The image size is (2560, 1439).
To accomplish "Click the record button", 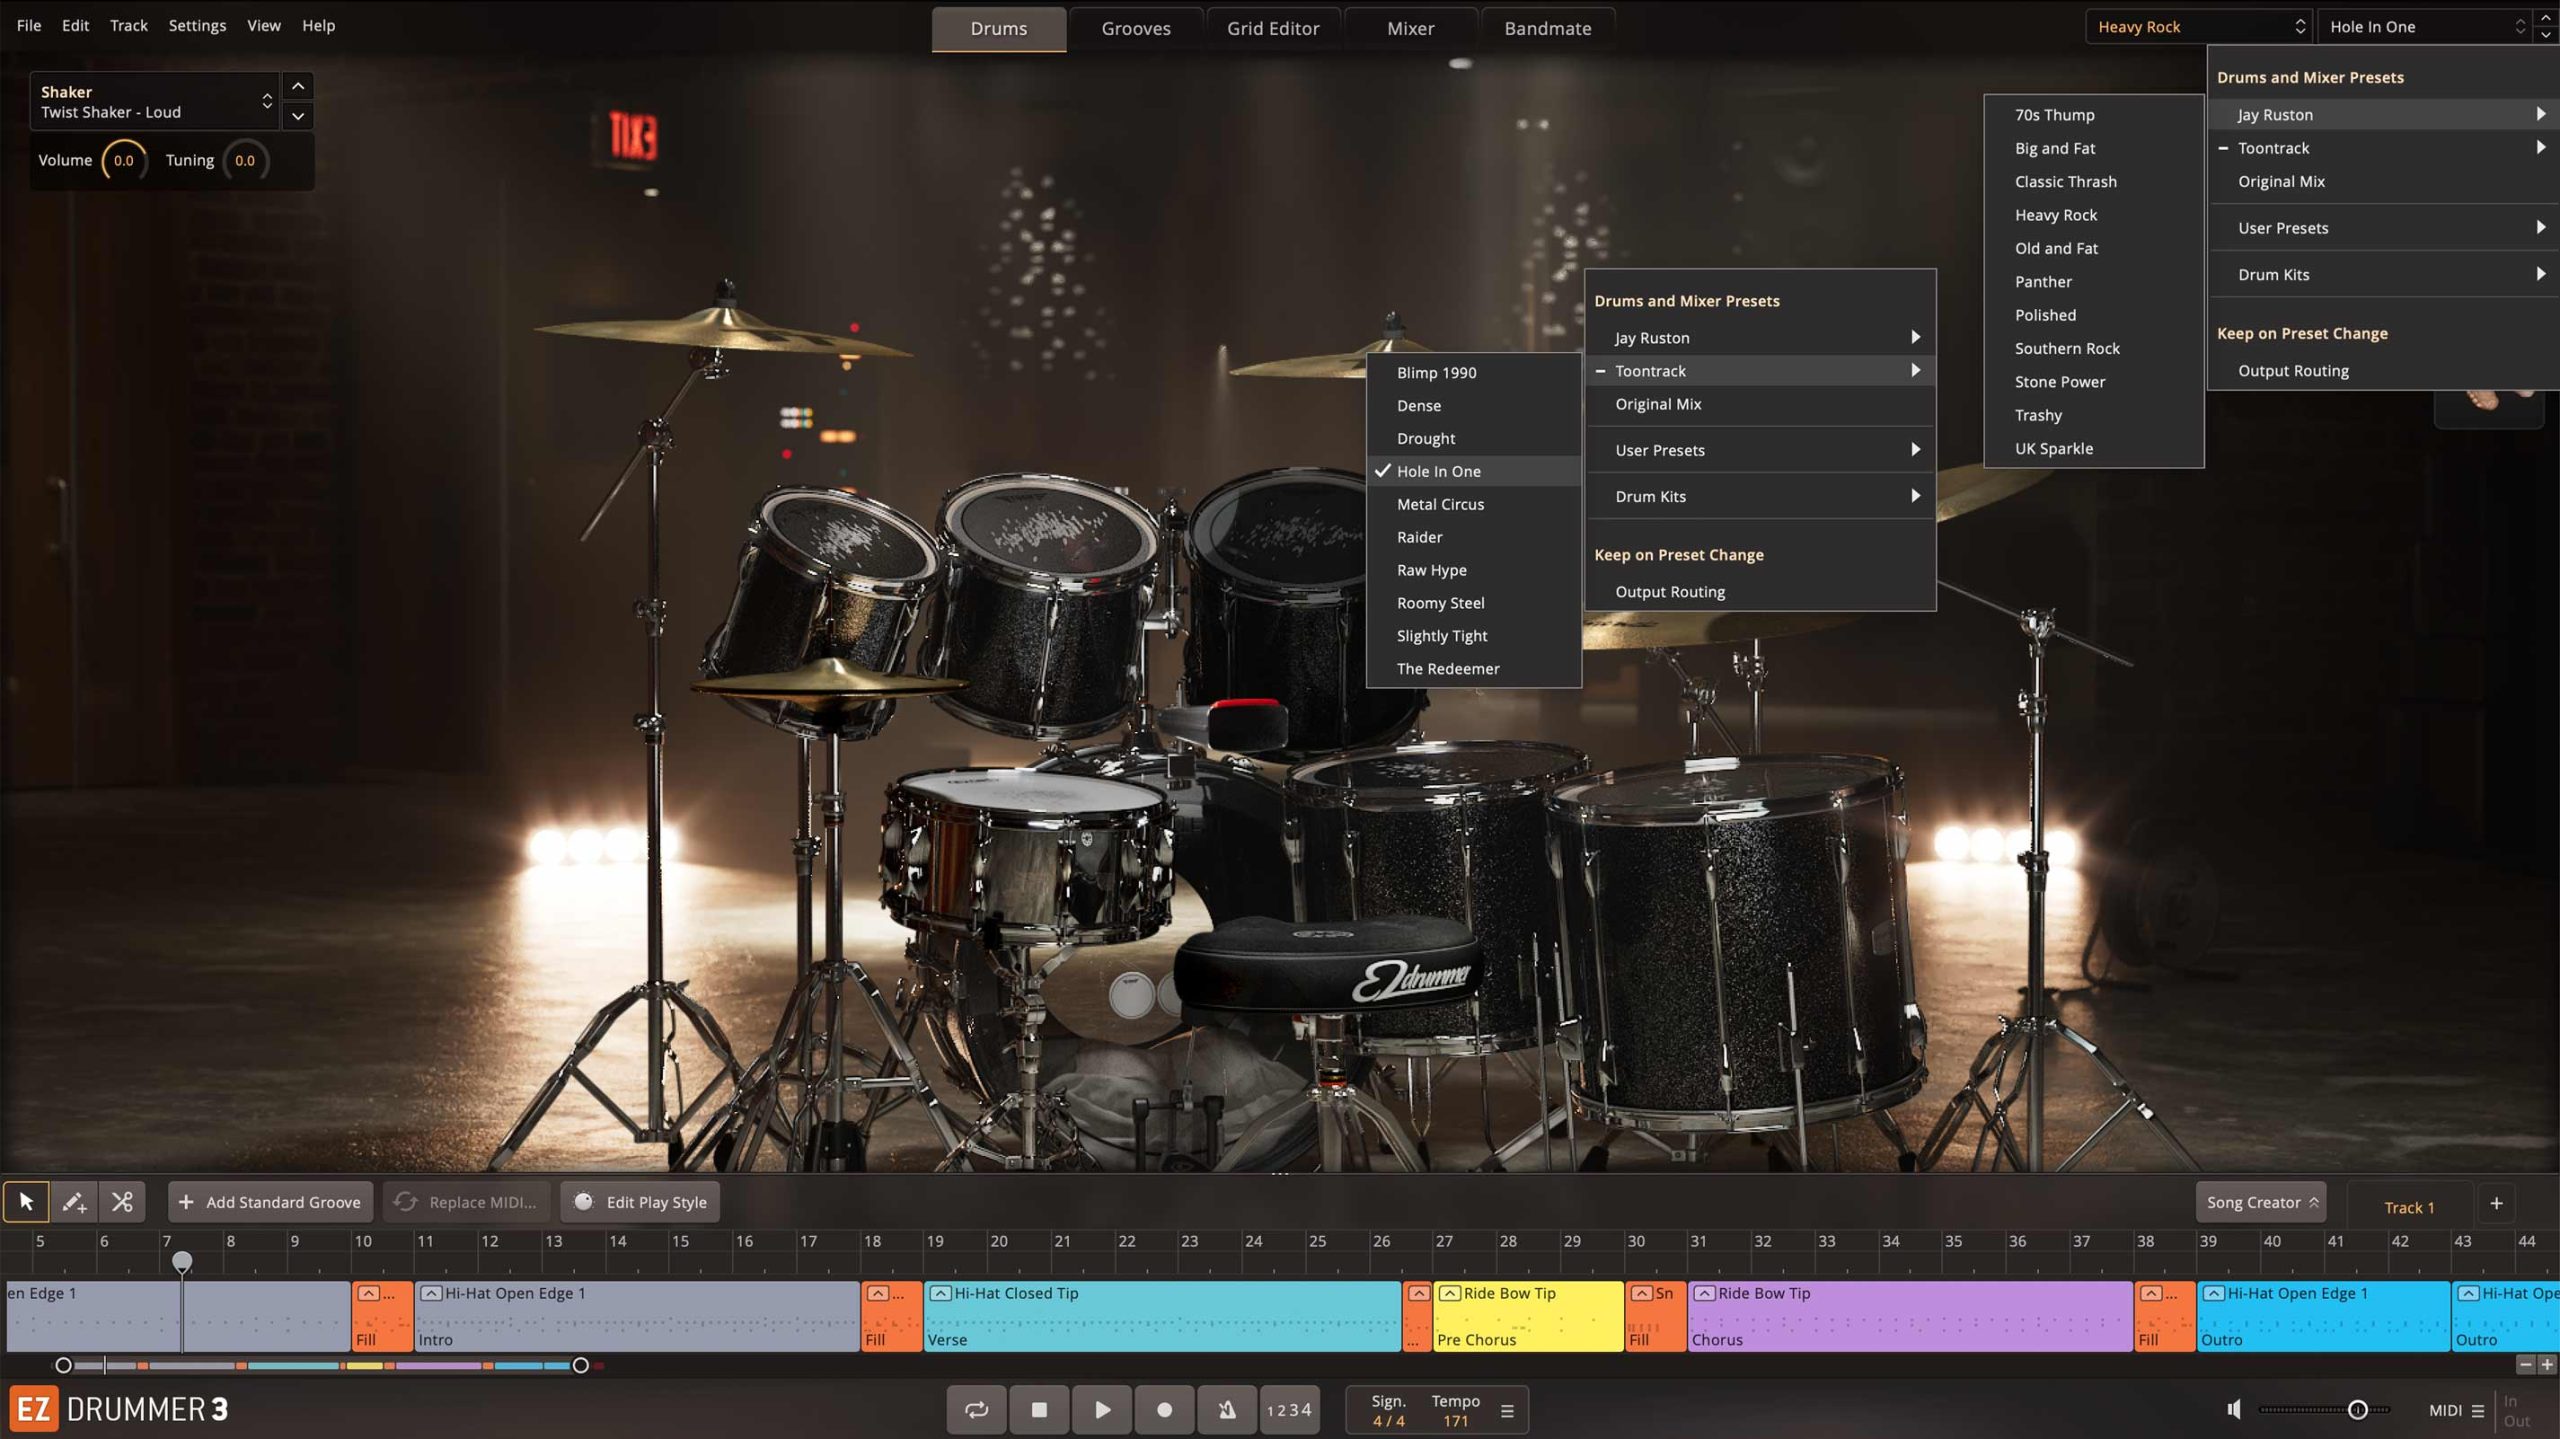I will [x=1164, y=1410].
